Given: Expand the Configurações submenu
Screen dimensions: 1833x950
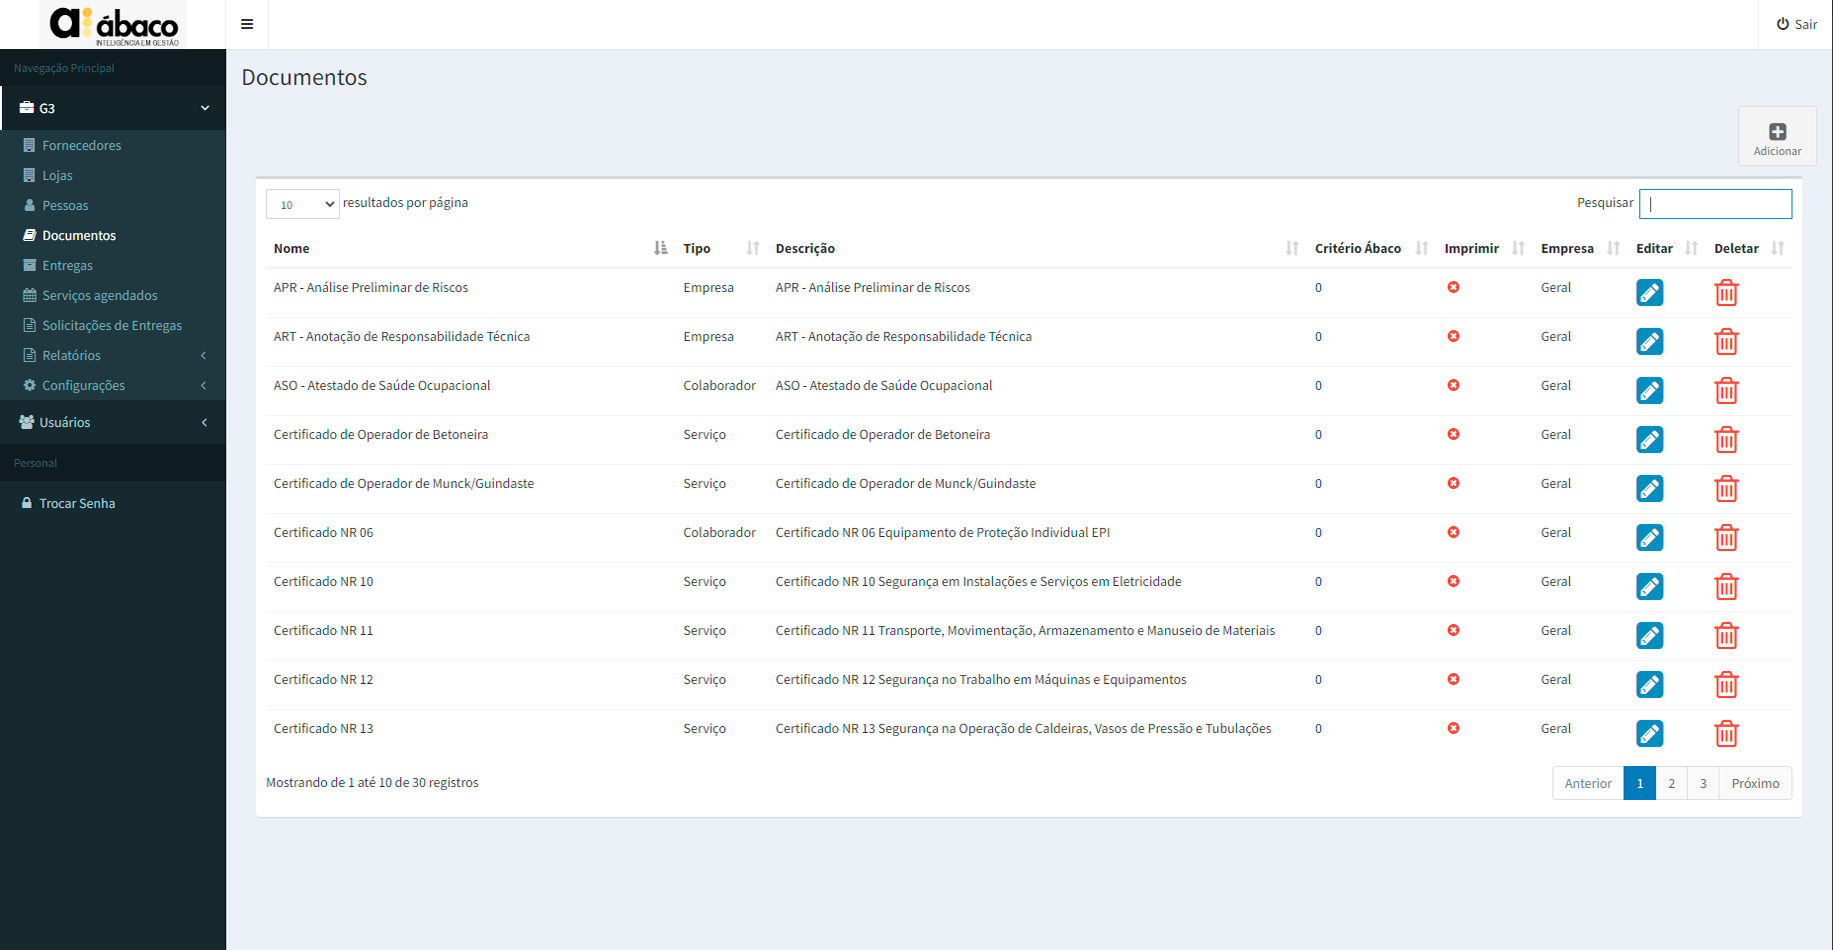Looking at the screenshot, I should point(113,385).
